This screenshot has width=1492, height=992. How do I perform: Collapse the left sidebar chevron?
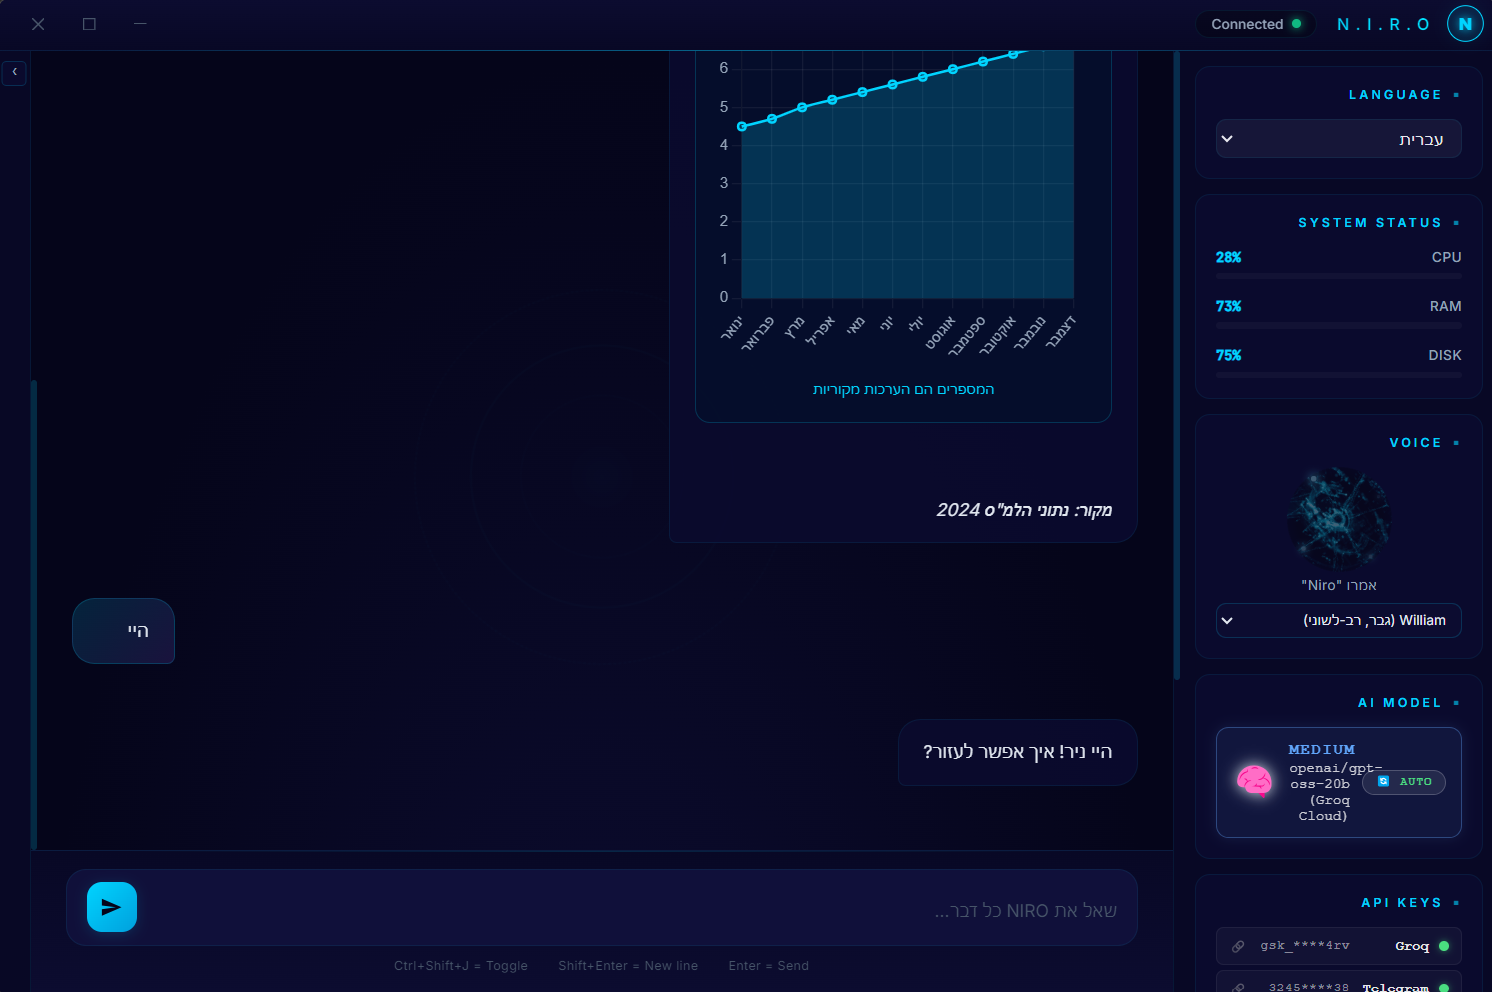[x=14, y=73]
